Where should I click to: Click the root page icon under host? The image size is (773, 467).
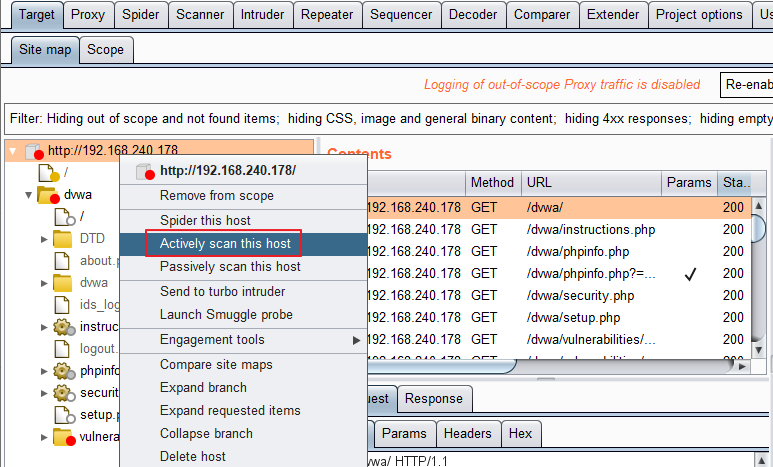click(x=48, y=173)
